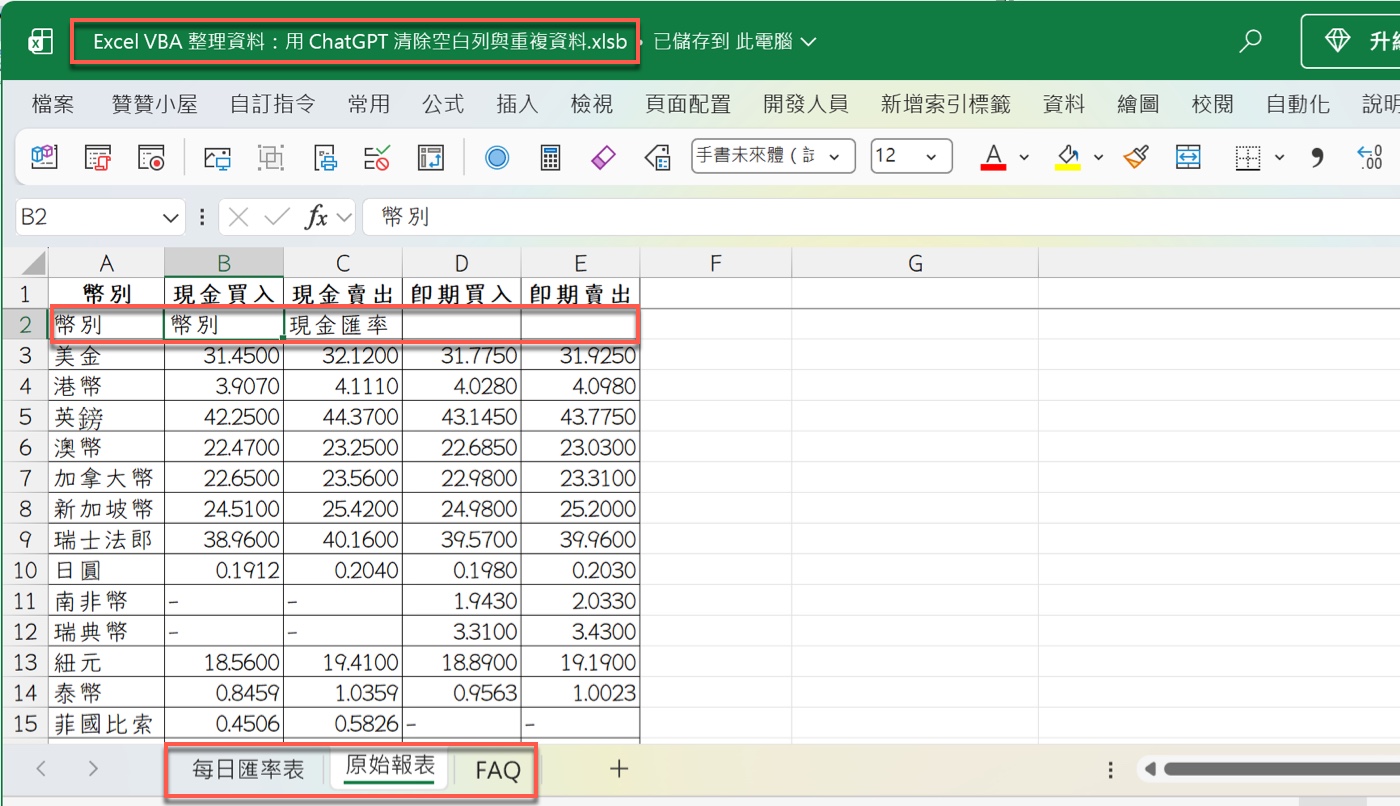Screen dimensions: 1400x806
Task: Expand the function dropdown beside fx
Action: point(344,217)
